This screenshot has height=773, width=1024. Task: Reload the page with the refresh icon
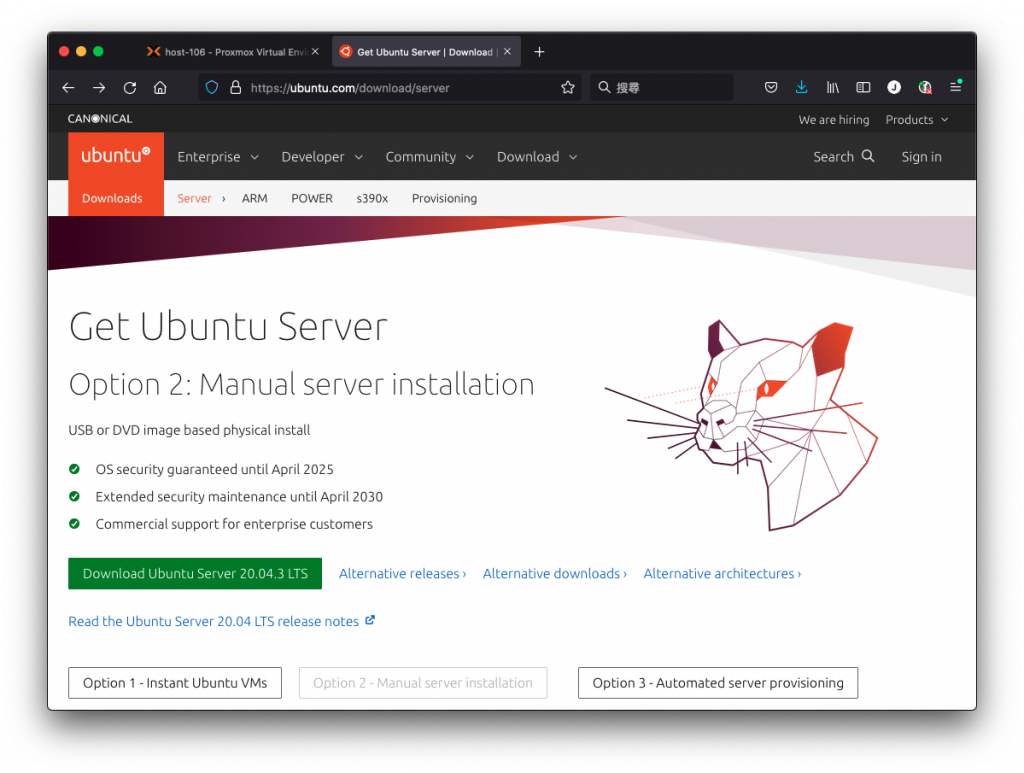coord(130,87)
